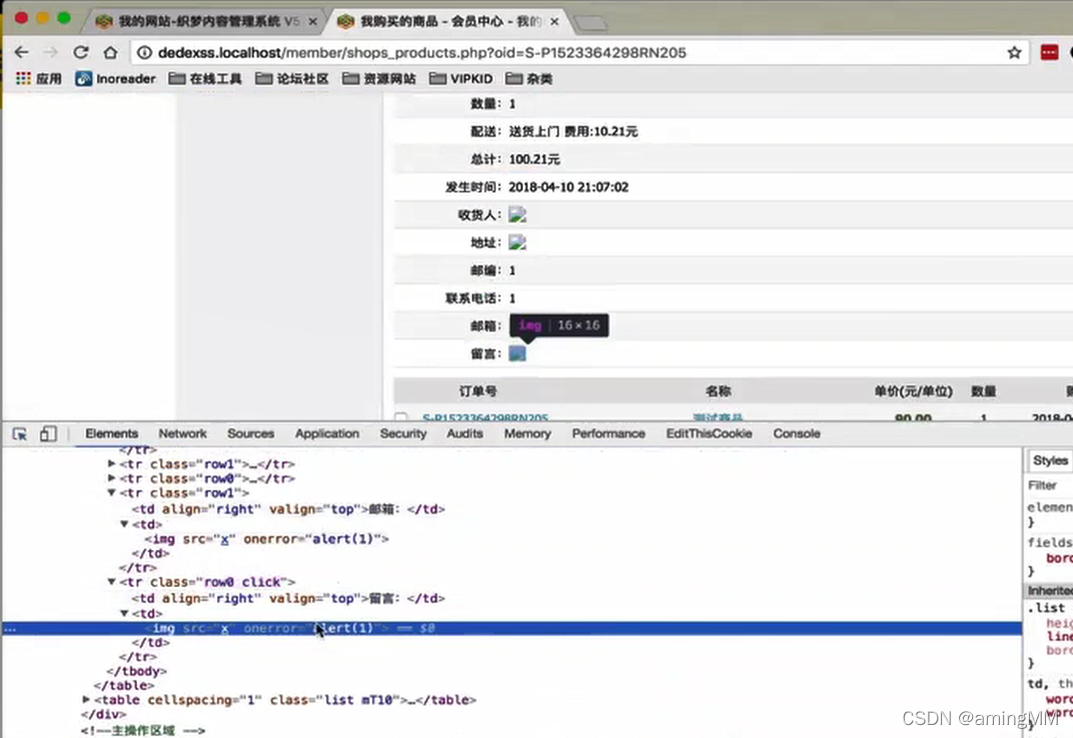Click the red extension icon

1049,52
